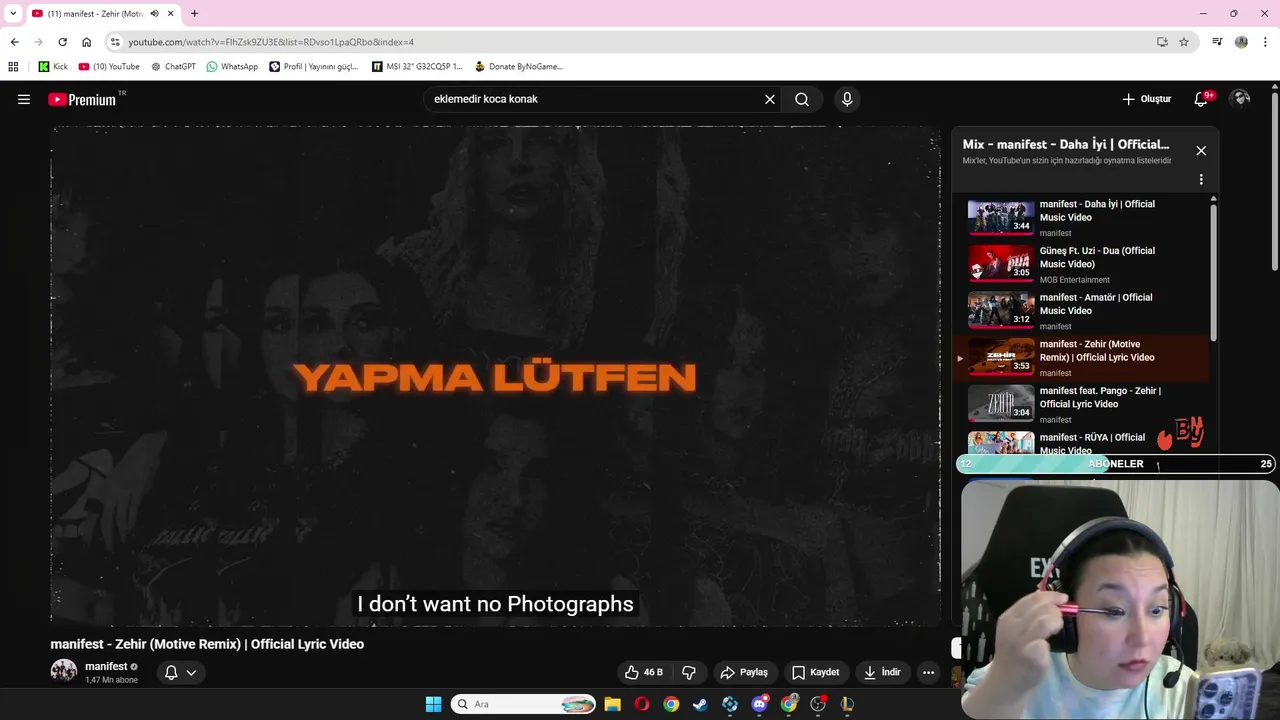Open Chrome tab search dropdown
Viewport: 1280px width, 720px height.
[x=12, y=14]
